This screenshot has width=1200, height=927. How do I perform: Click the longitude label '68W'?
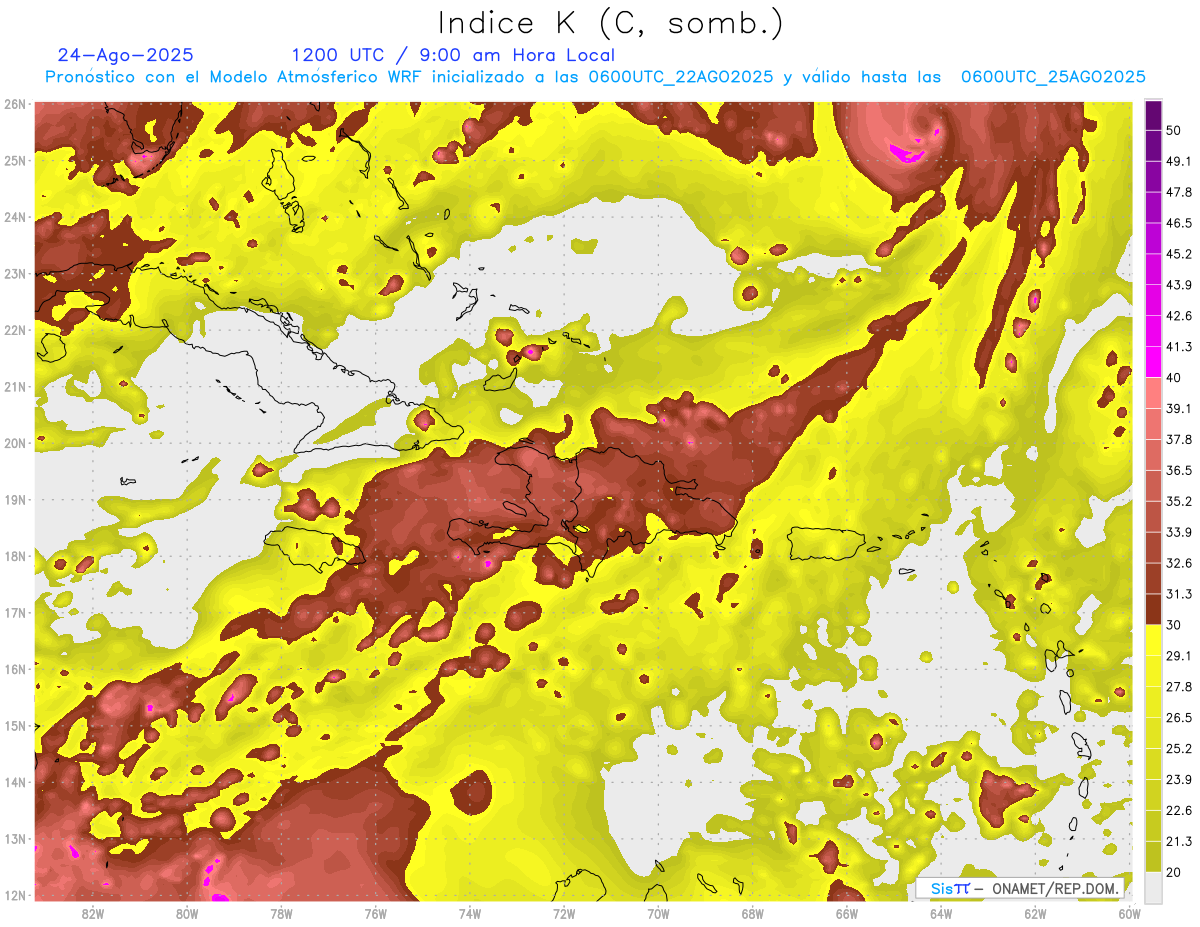753,913
